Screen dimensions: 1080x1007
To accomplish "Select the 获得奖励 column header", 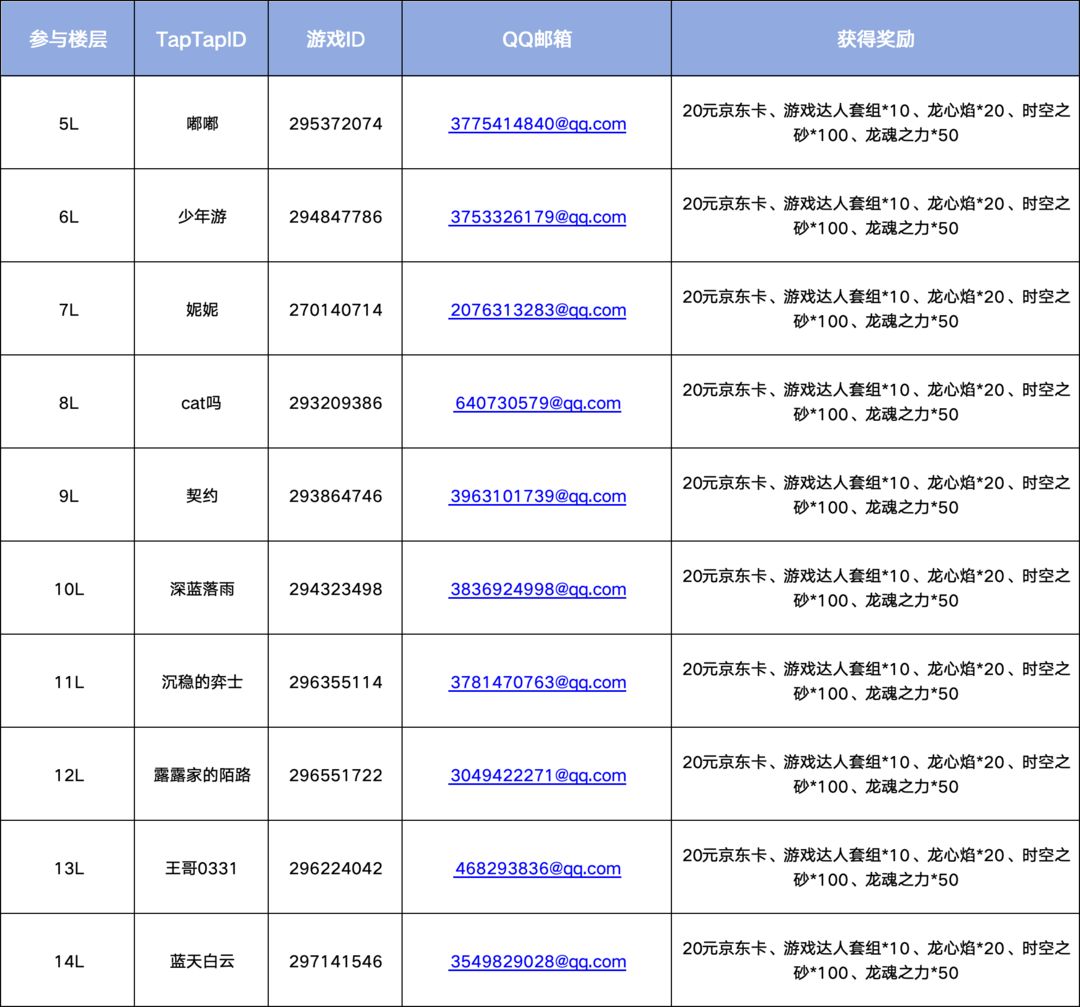I will (x=875, y=38).
